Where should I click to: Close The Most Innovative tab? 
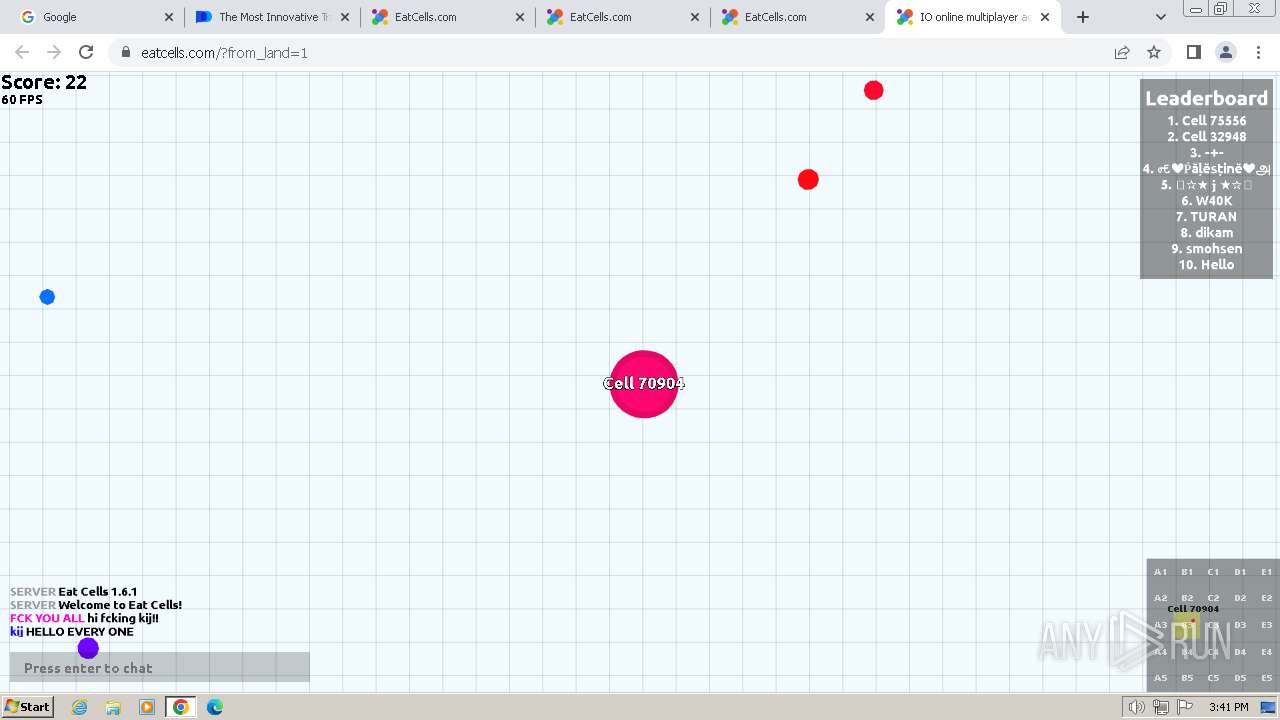tap(345, 17)
